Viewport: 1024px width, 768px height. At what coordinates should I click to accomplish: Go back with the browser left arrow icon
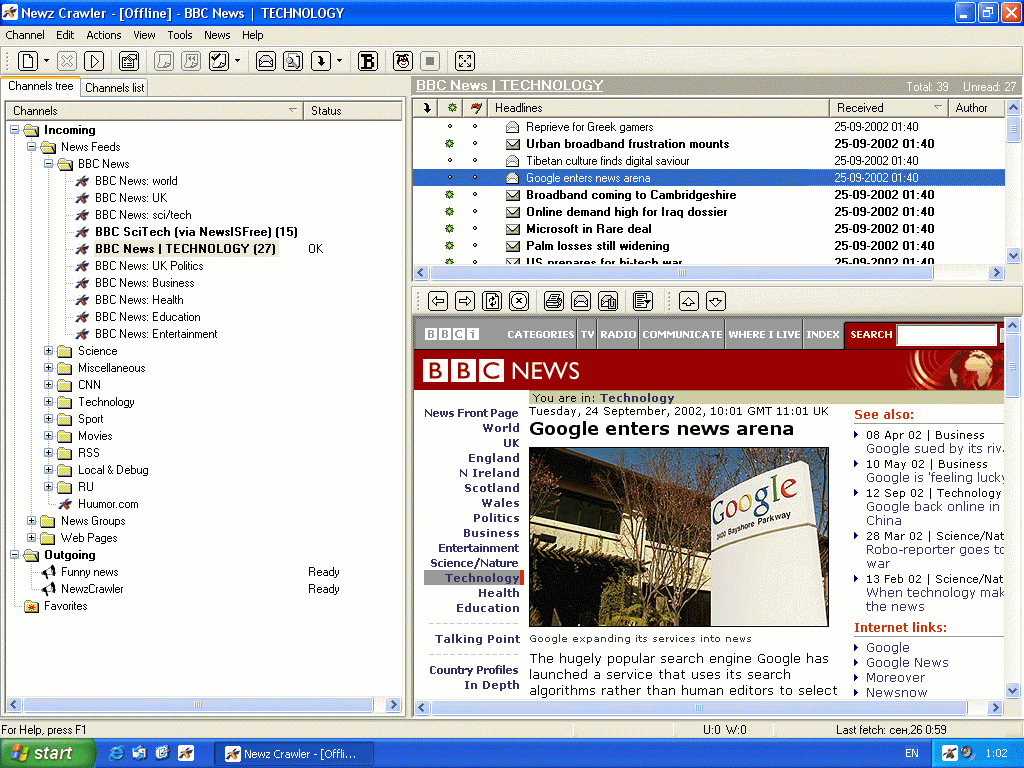click(438, 301)
